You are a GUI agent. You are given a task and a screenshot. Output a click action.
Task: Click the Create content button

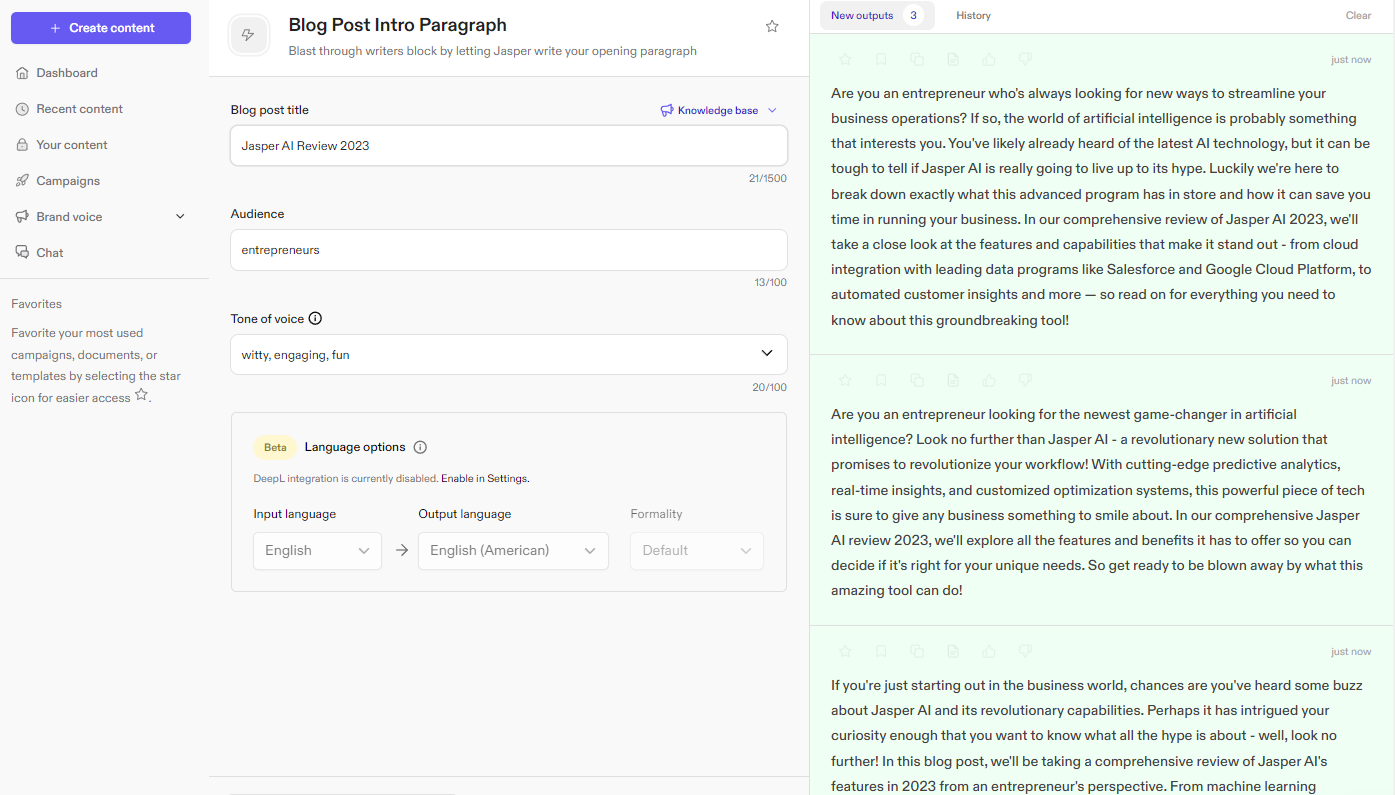(101, 28)
